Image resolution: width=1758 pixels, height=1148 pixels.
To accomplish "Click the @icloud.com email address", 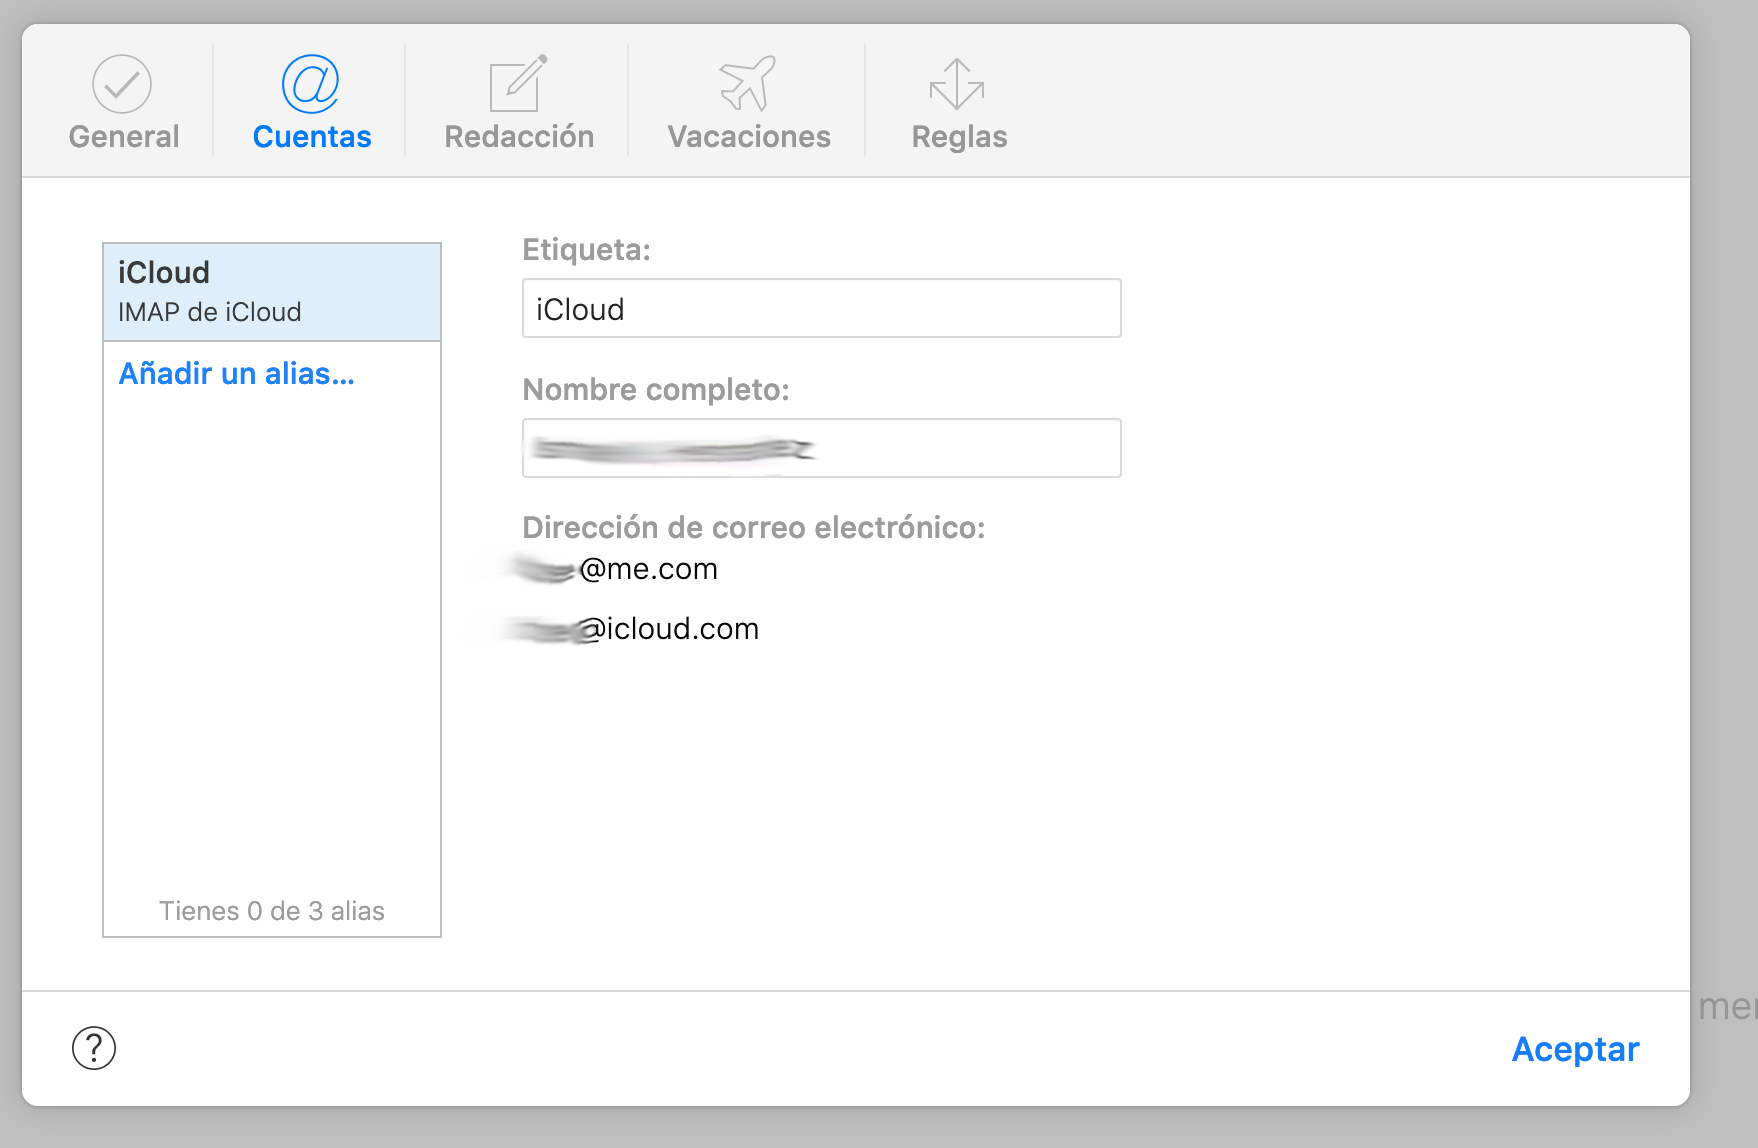I will click(670, 629).
